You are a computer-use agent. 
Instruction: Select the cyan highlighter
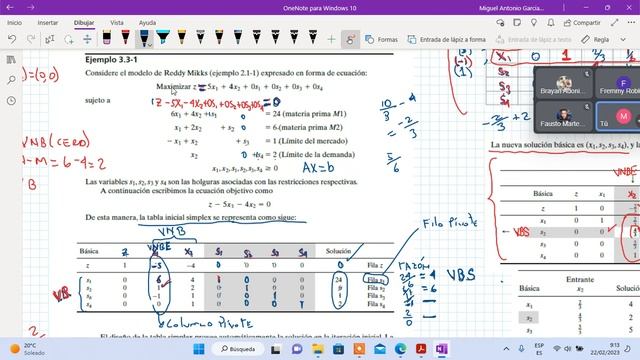(x=163, y=38)
